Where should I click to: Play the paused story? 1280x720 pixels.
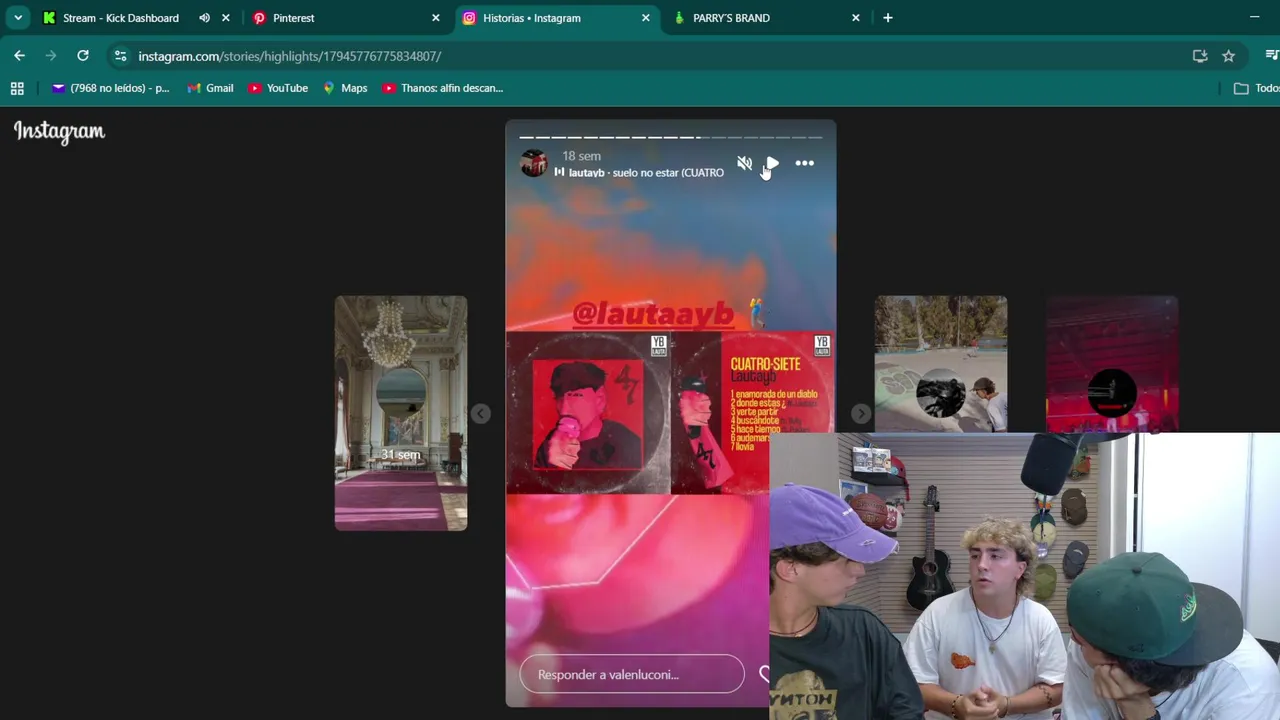click(772, 163)
